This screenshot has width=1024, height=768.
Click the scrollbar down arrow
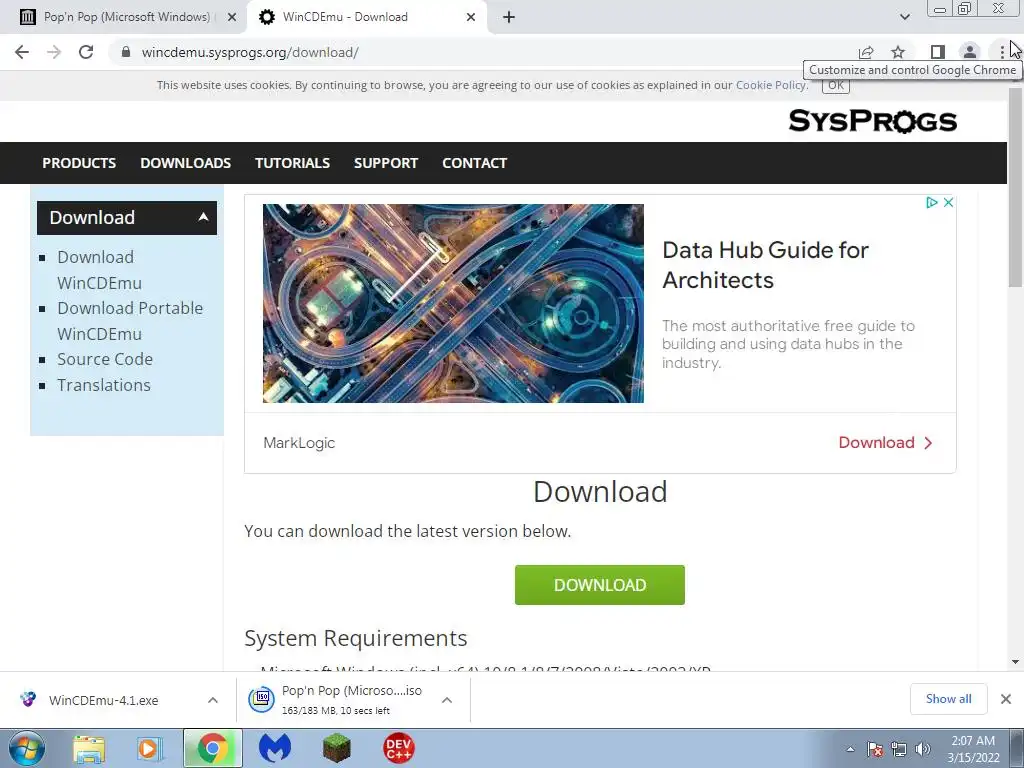point(1016,662)
